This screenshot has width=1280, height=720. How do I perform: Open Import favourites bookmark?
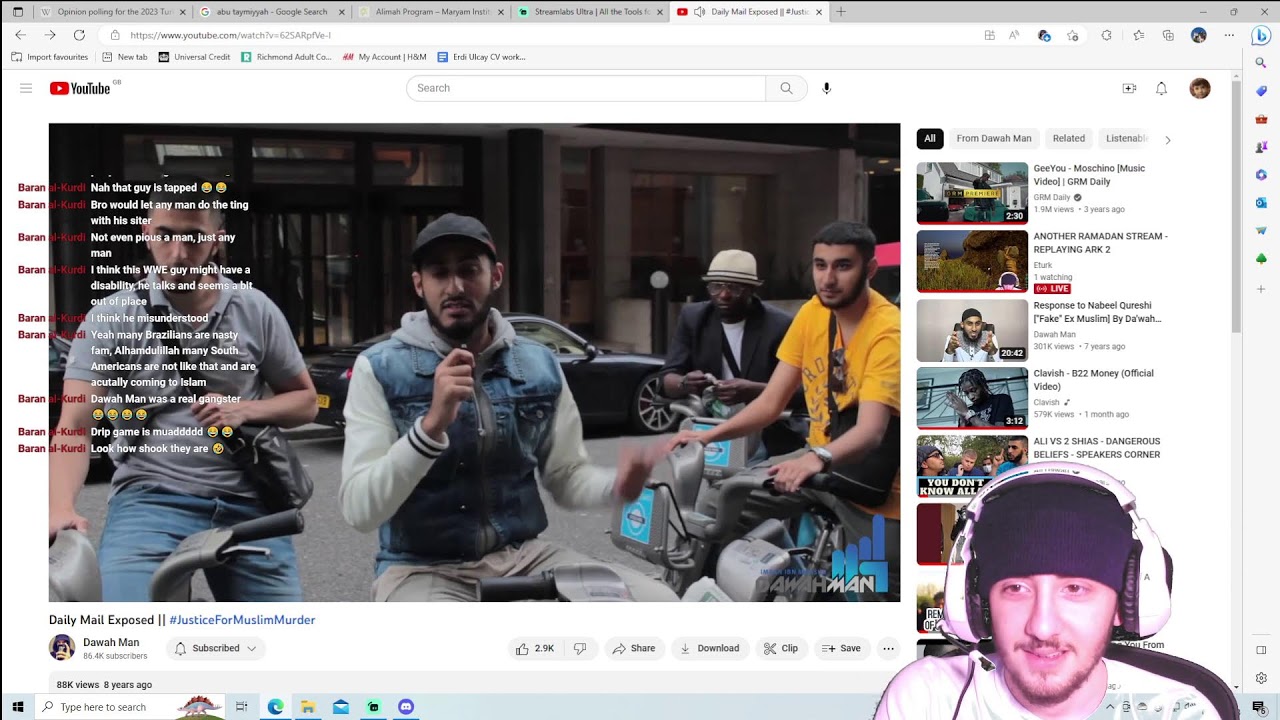(x=50, y=57)
